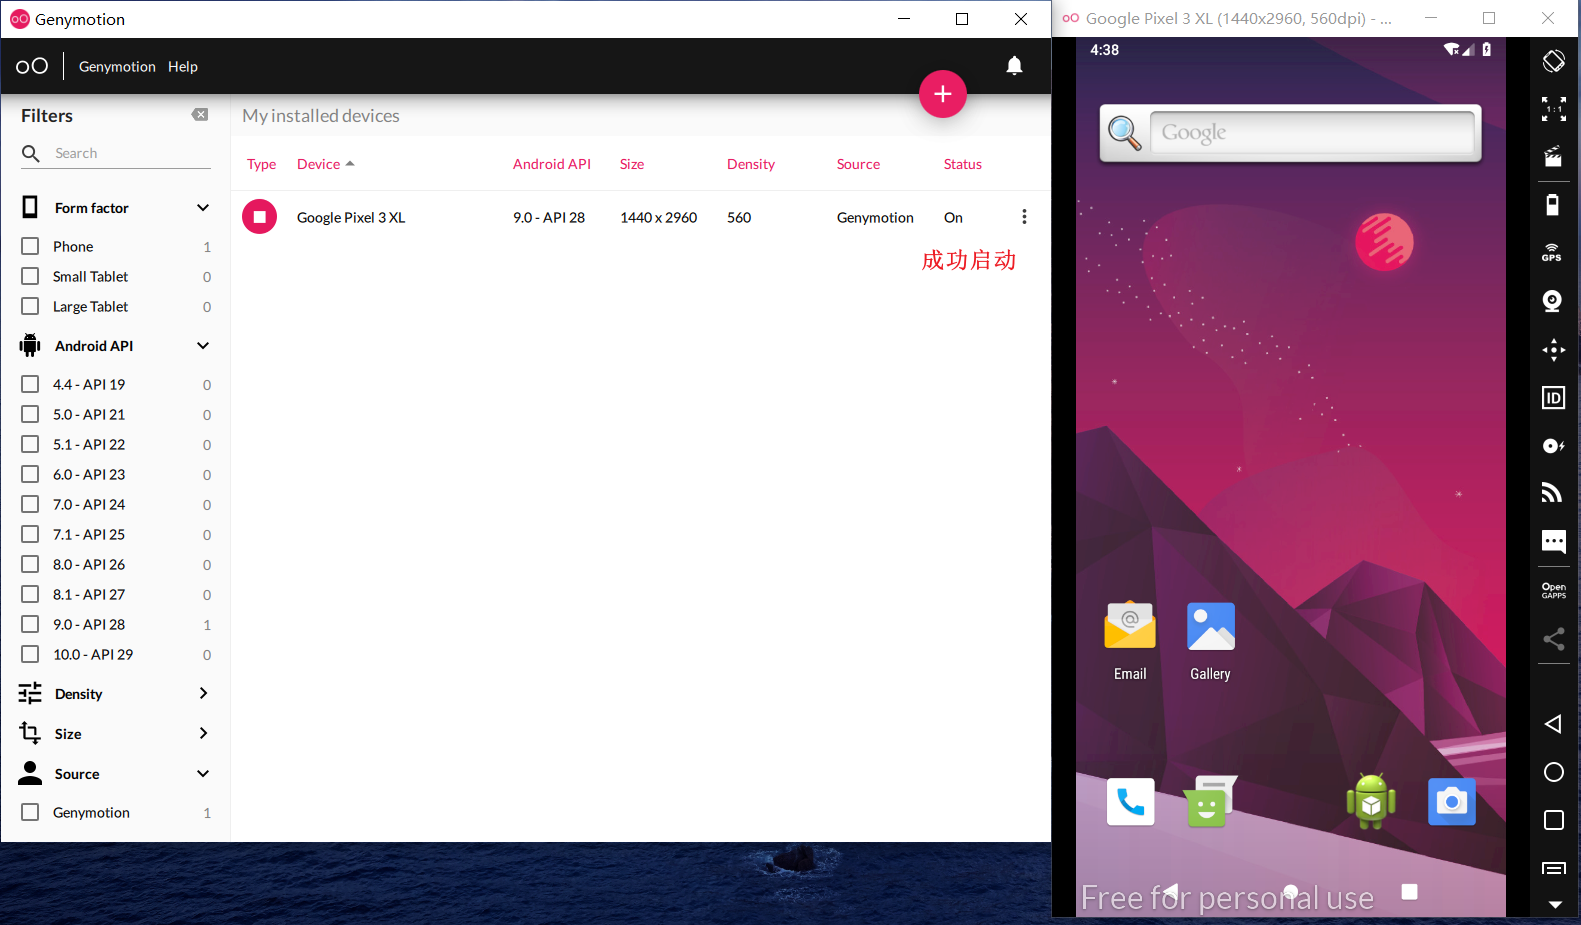
Task: Enable the 6.0 - API 23 filter
Action: (x=30, y=474)
